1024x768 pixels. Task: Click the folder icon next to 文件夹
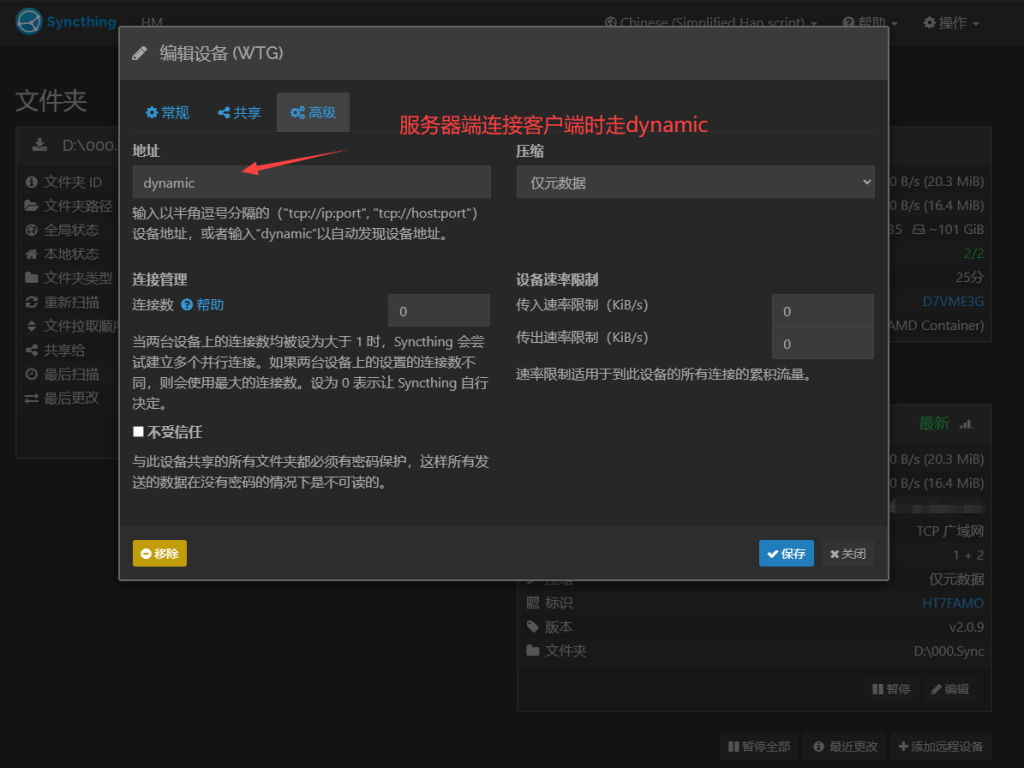click(532, 651)
